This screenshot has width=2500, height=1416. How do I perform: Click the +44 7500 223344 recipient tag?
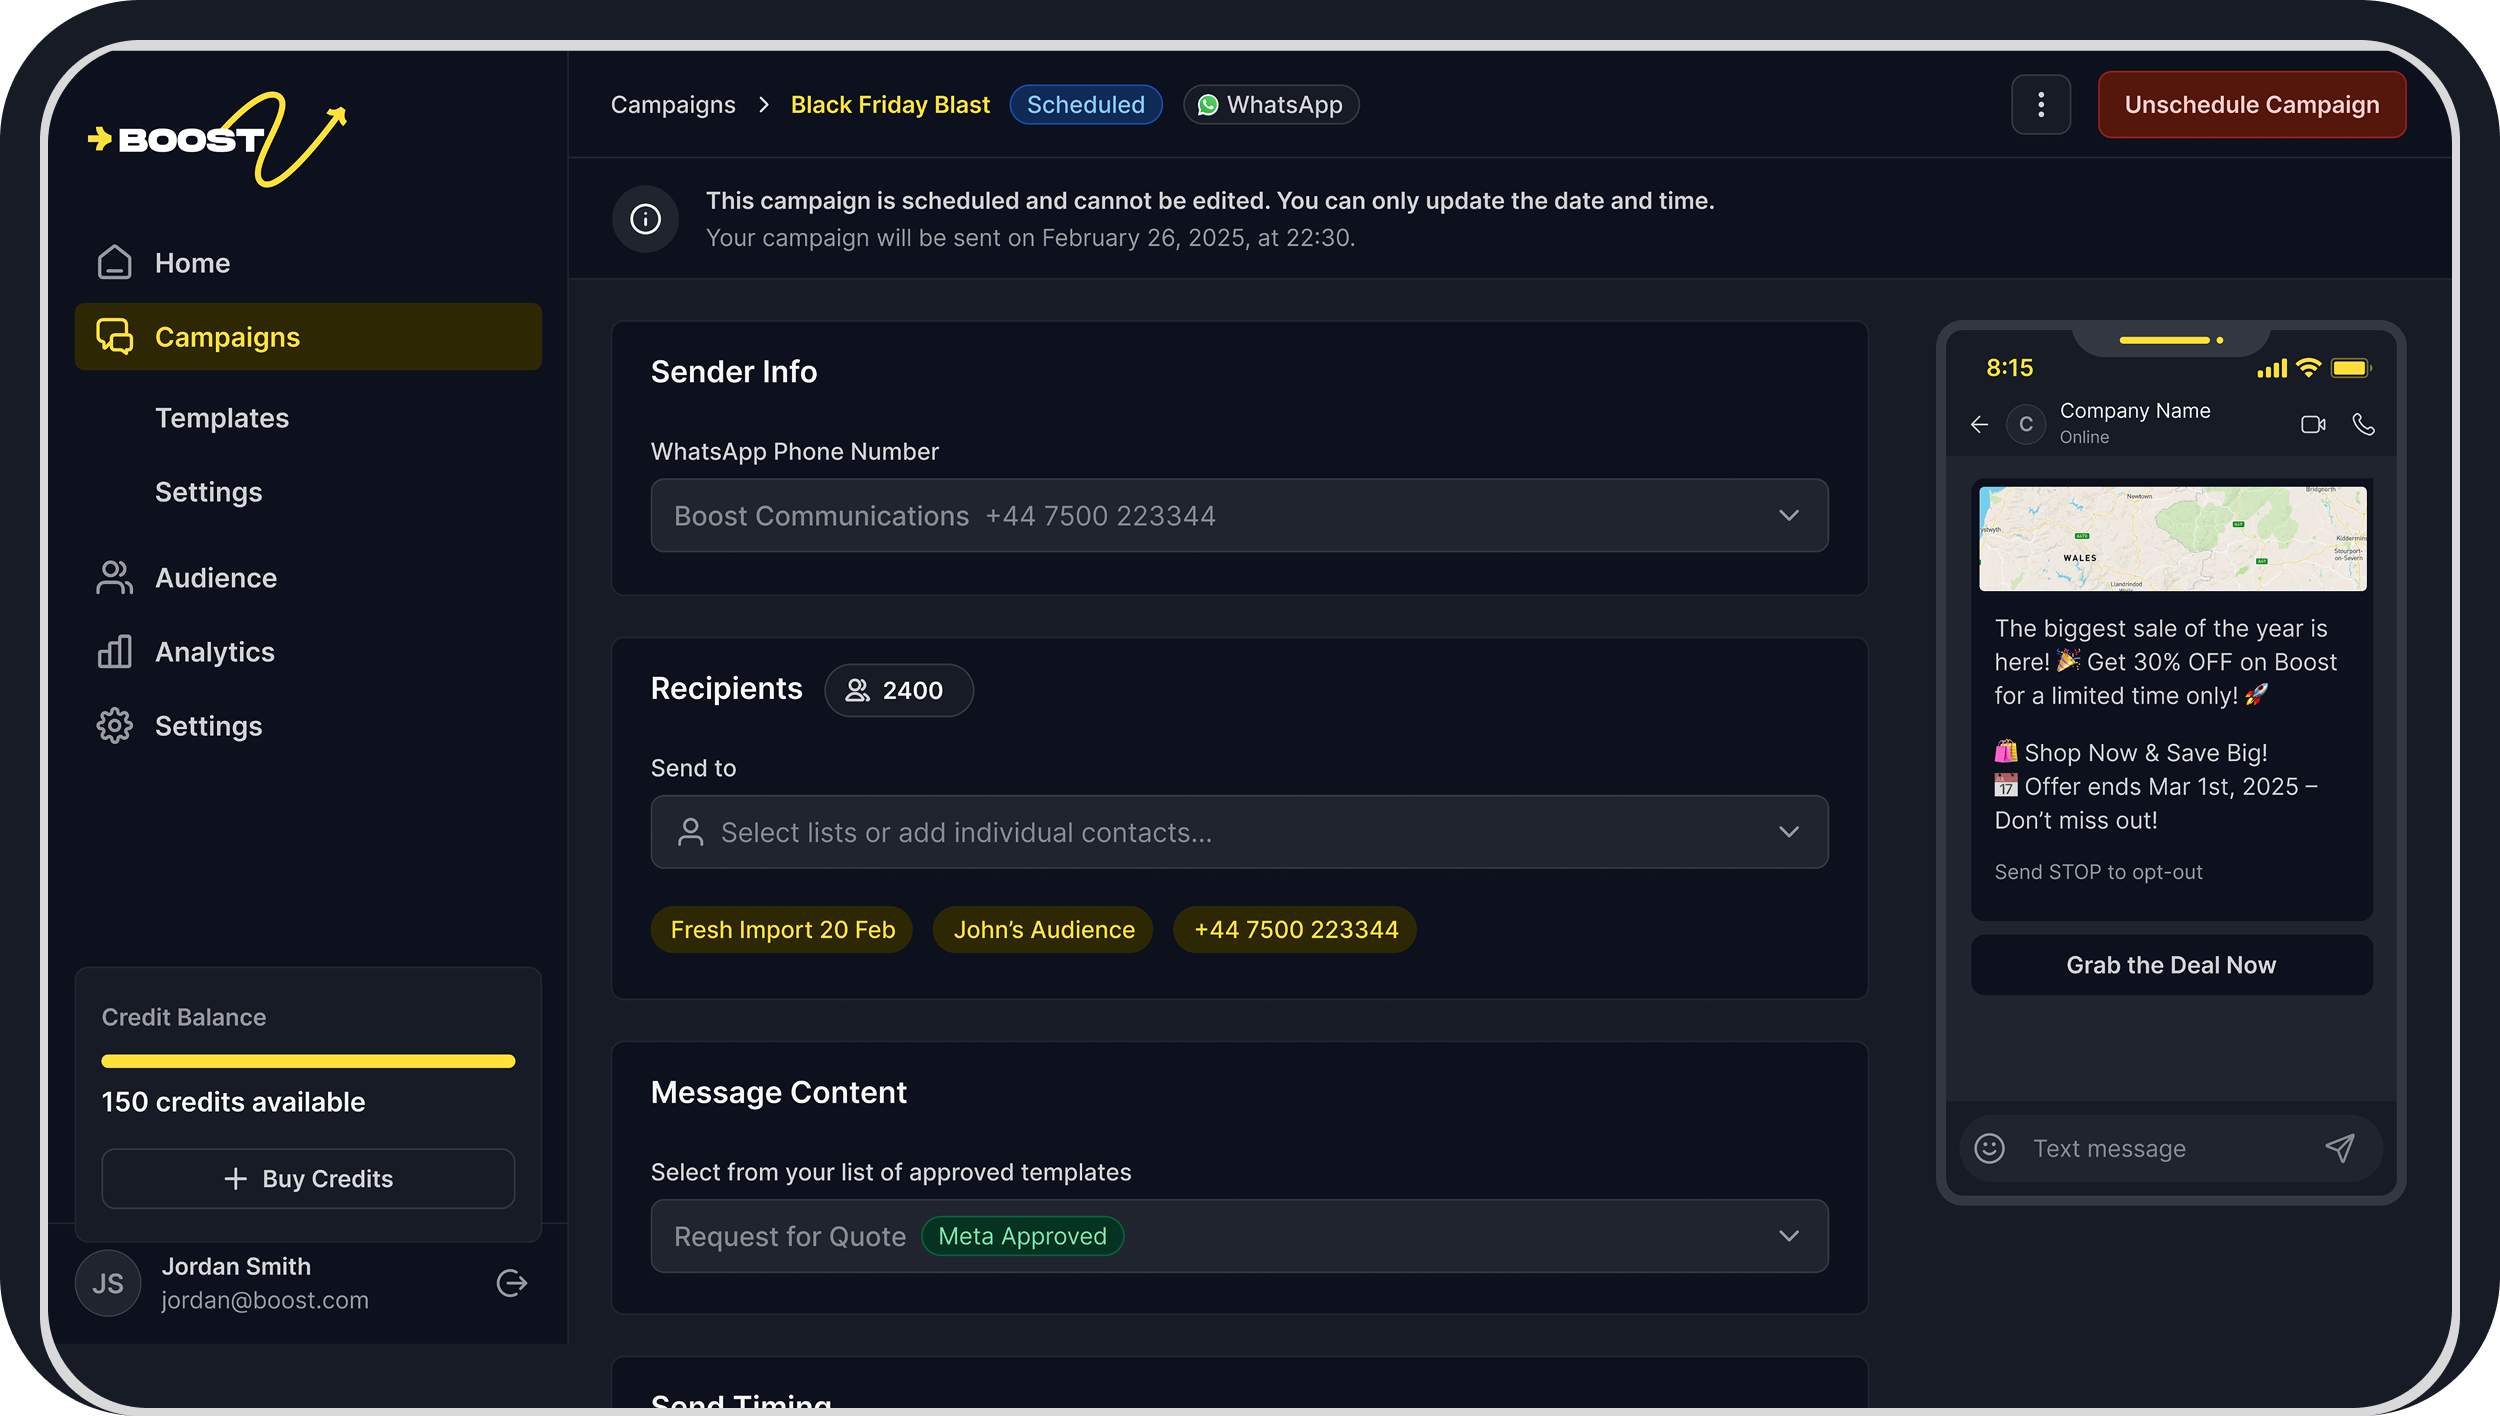coord(1295,930)
